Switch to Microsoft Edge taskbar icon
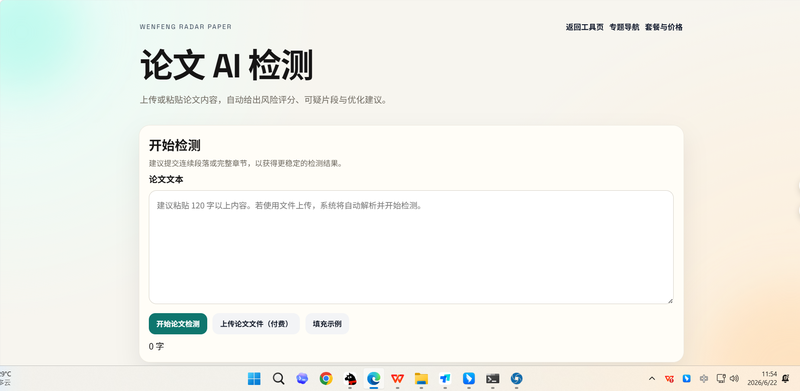 pos(374,378)
